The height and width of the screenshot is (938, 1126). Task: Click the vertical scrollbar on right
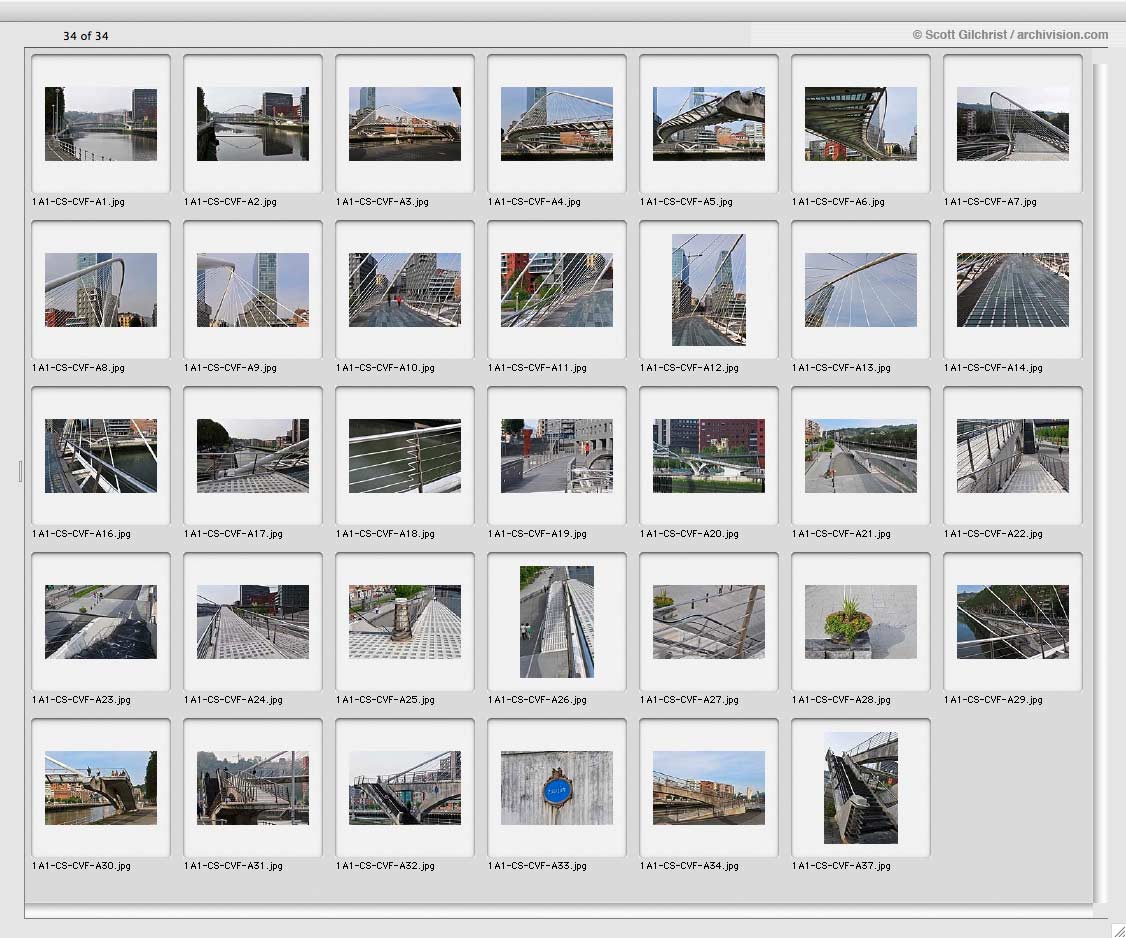1100,483
